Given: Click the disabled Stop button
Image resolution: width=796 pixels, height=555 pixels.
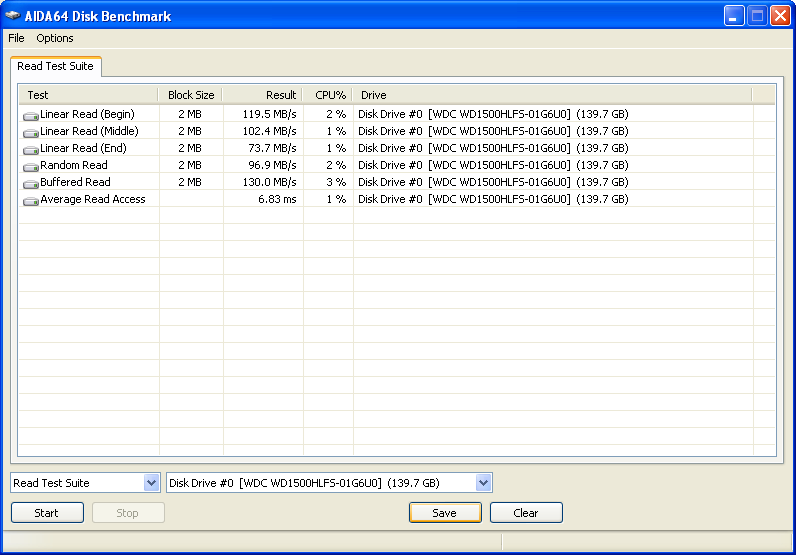Looking at the screenshot, I should 128,513.
